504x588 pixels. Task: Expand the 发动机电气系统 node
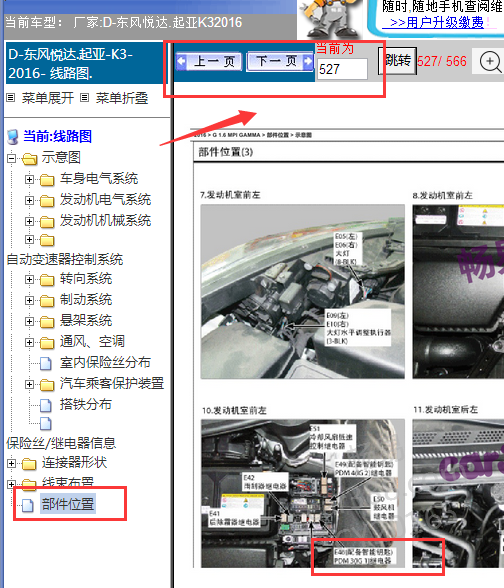click(29, 200)
